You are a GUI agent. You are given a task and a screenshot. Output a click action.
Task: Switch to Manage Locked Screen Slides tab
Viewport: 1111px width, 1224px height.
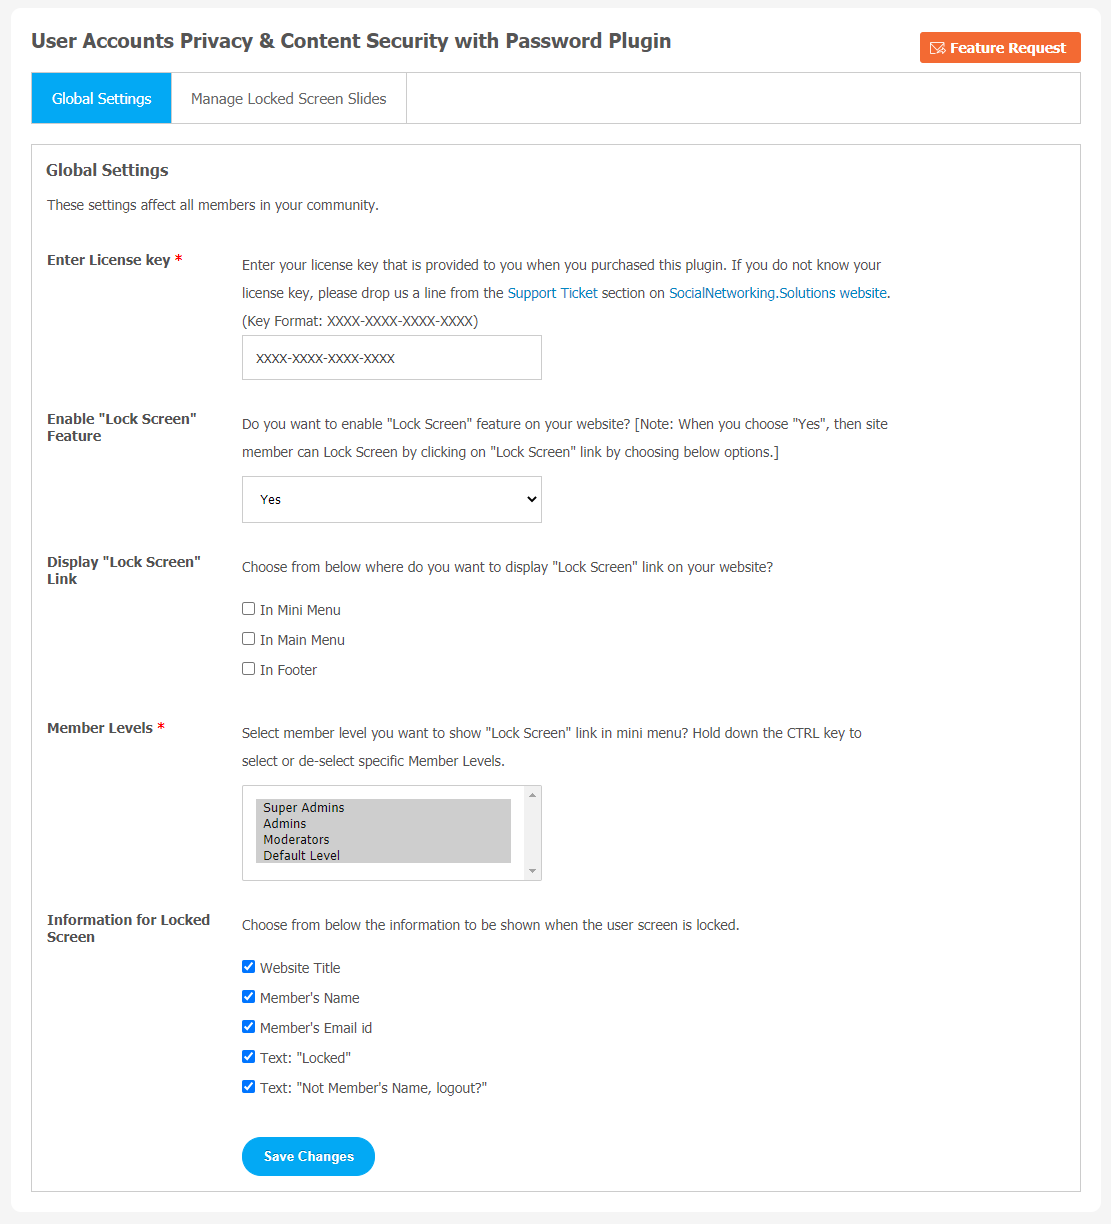(x=289, y=98)
